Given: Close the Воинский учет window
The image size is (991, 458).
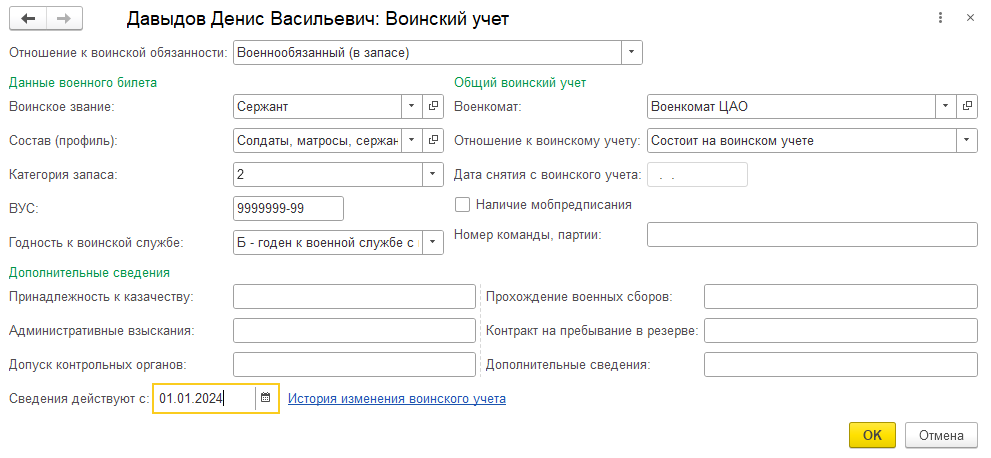Looking at the screenshot, I should (x=970, y=18).
